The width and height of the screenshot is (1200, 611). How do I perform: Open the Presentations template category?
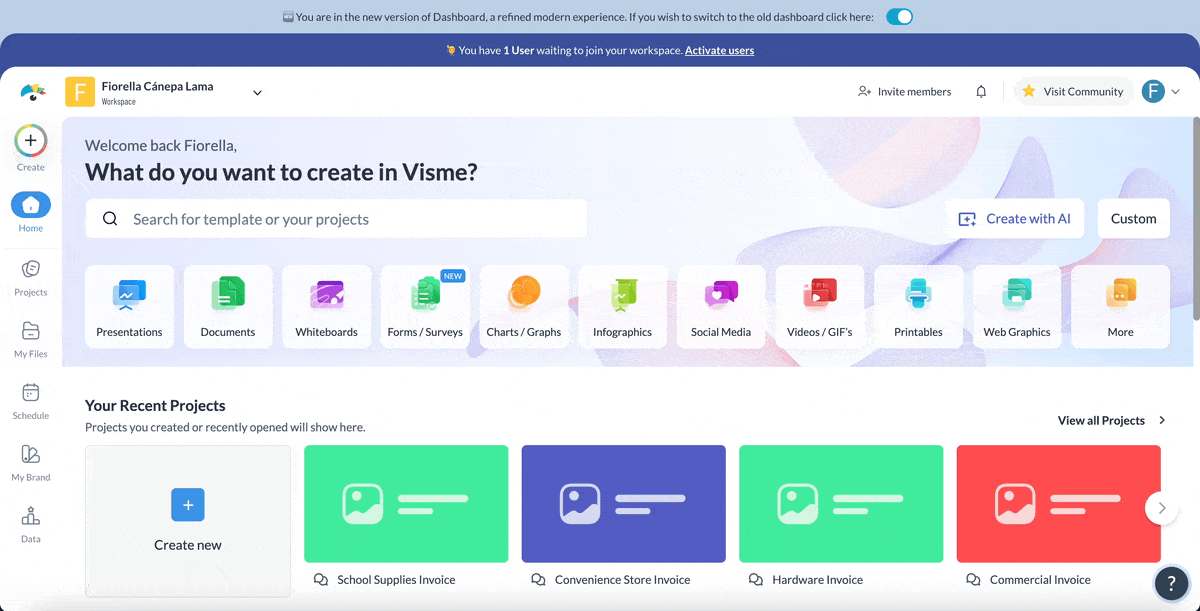(129, 295)
